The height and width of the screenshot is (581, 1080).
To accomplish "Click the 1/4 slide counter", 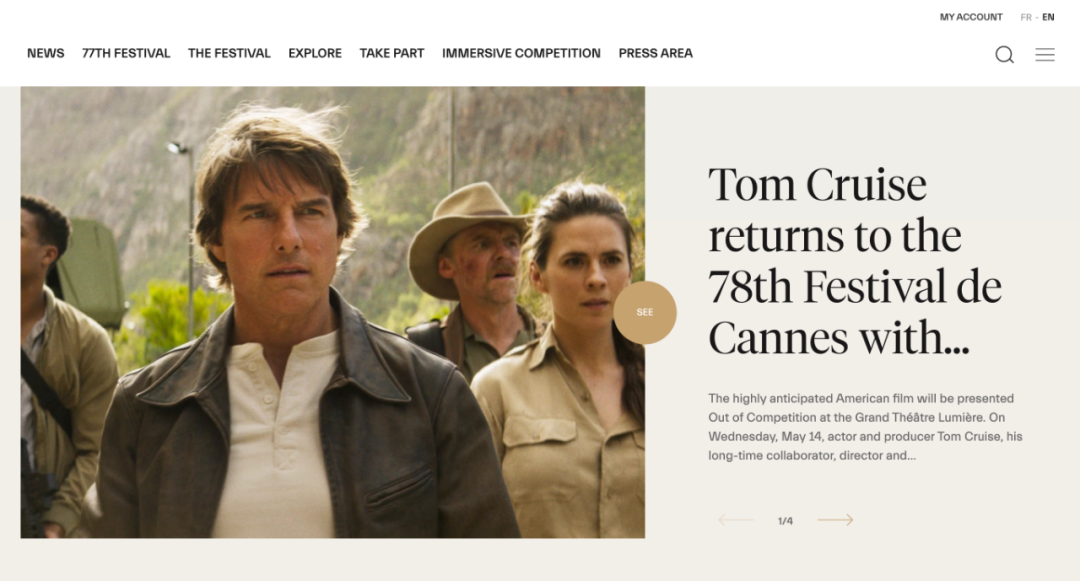I will pos(785,521).
